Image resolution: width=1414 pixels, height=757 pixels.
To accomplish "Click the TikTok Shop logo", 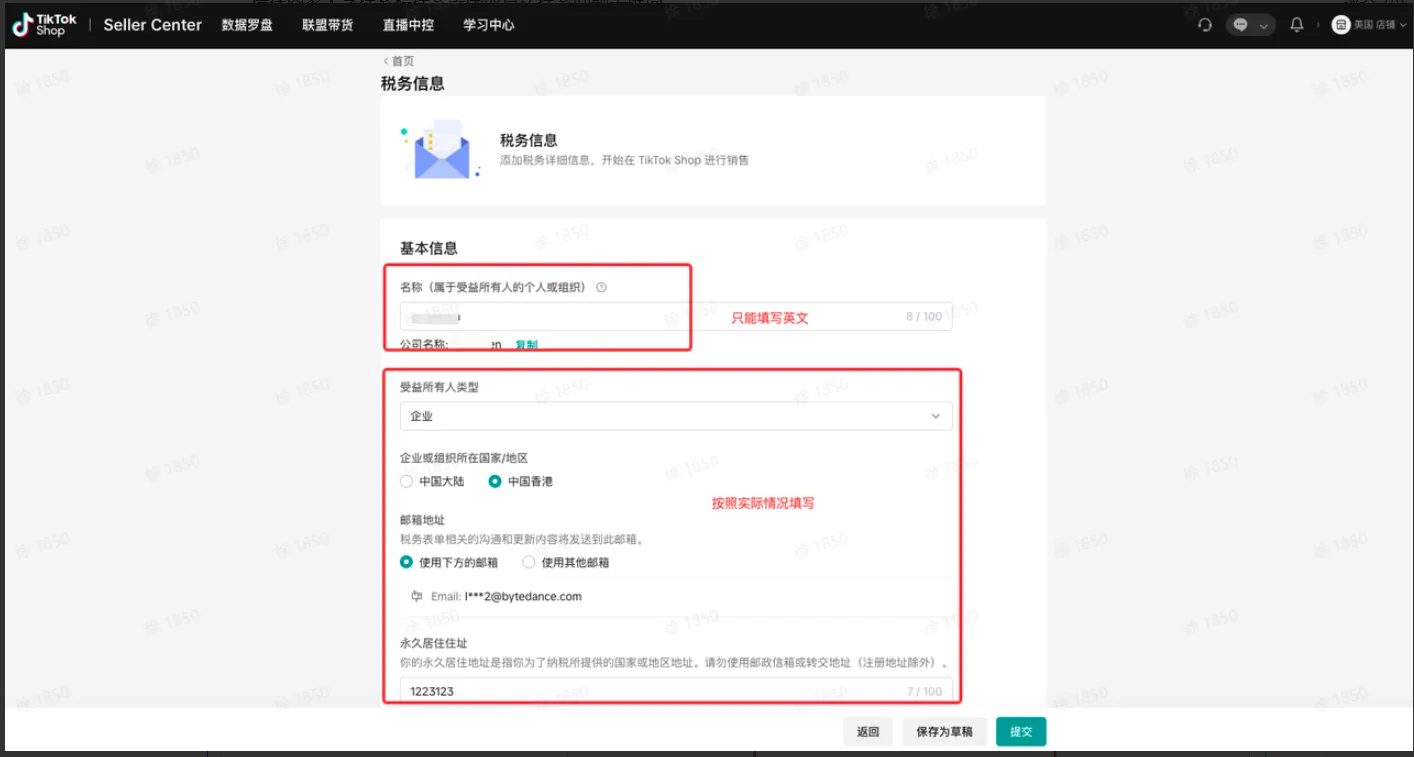I will (45, 25).
